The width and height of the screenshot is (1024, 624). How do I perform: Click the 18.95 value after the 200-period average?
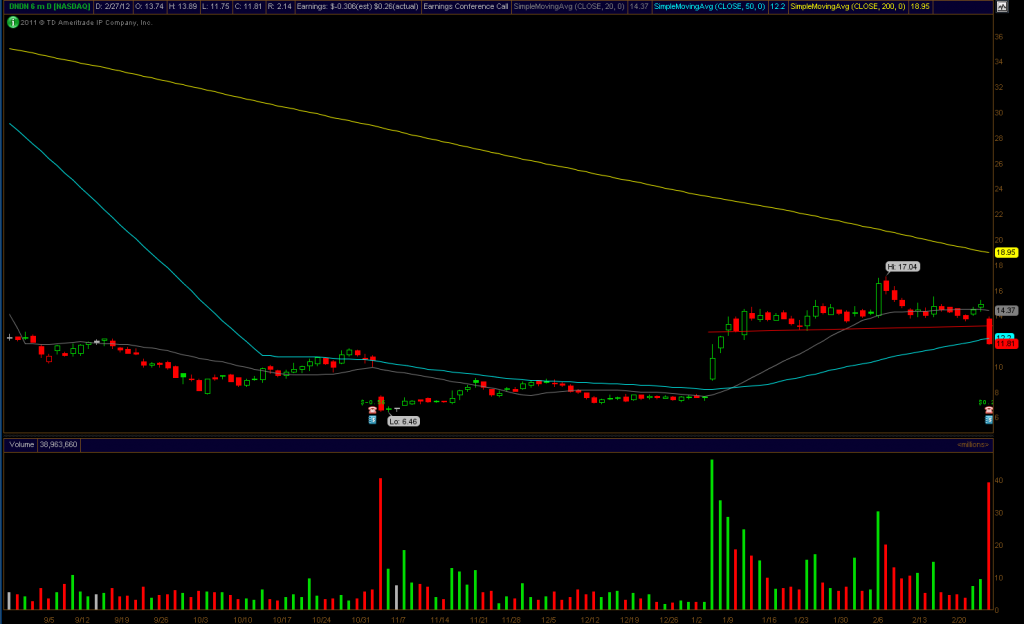tap(920, 7)
